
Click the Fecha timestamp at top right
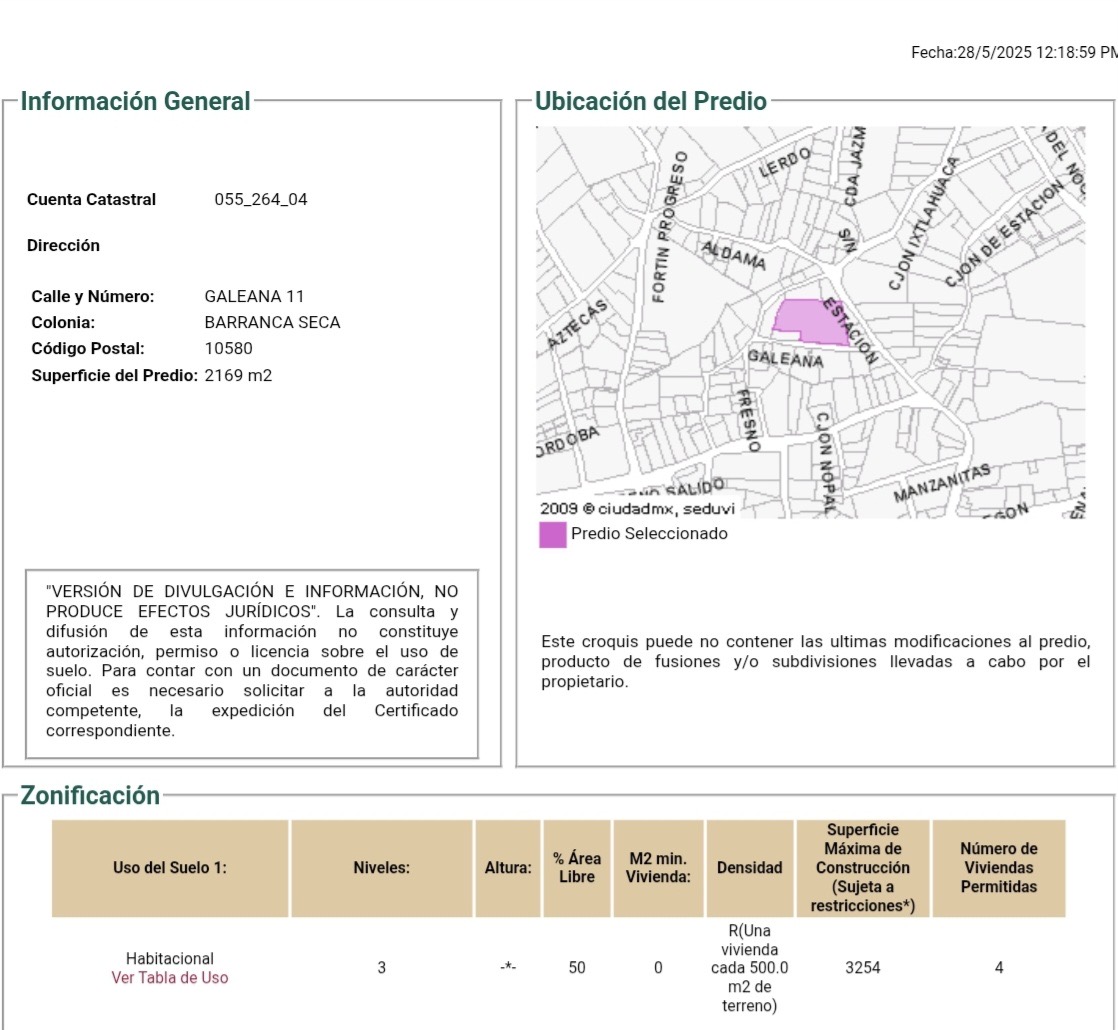(x=1013, y=53)
